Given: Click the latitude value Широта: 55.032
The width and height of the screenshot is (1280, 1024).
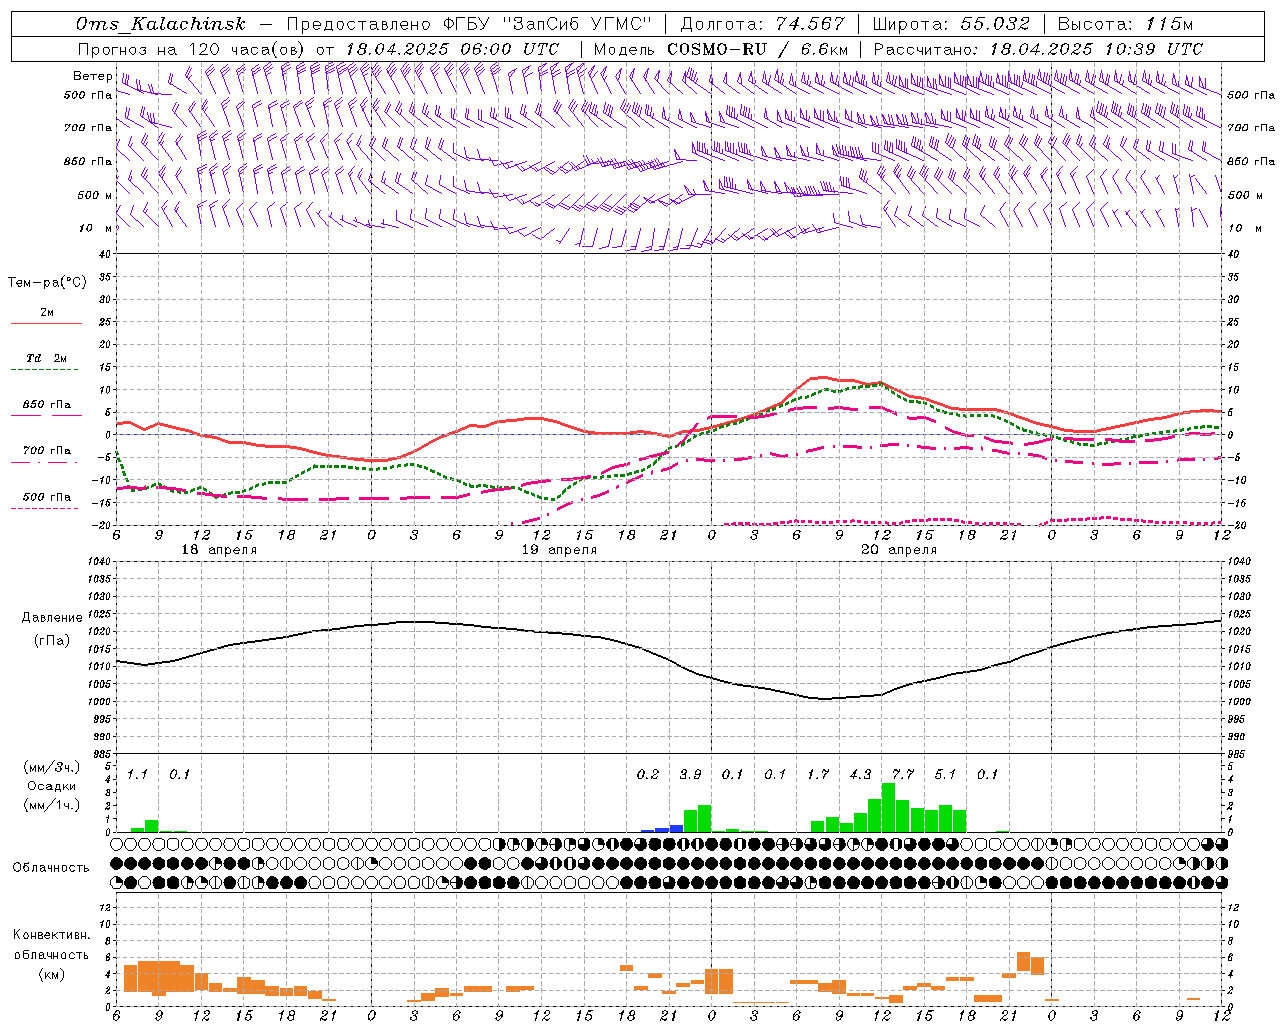Looking at the screenshot, I should click(x=951, y=25).
